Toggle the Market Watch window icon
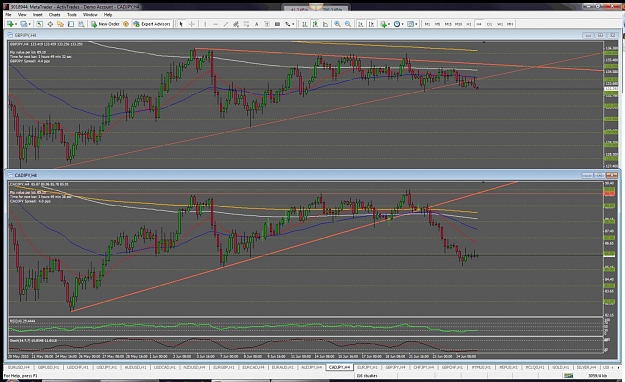 pos(39,24)
